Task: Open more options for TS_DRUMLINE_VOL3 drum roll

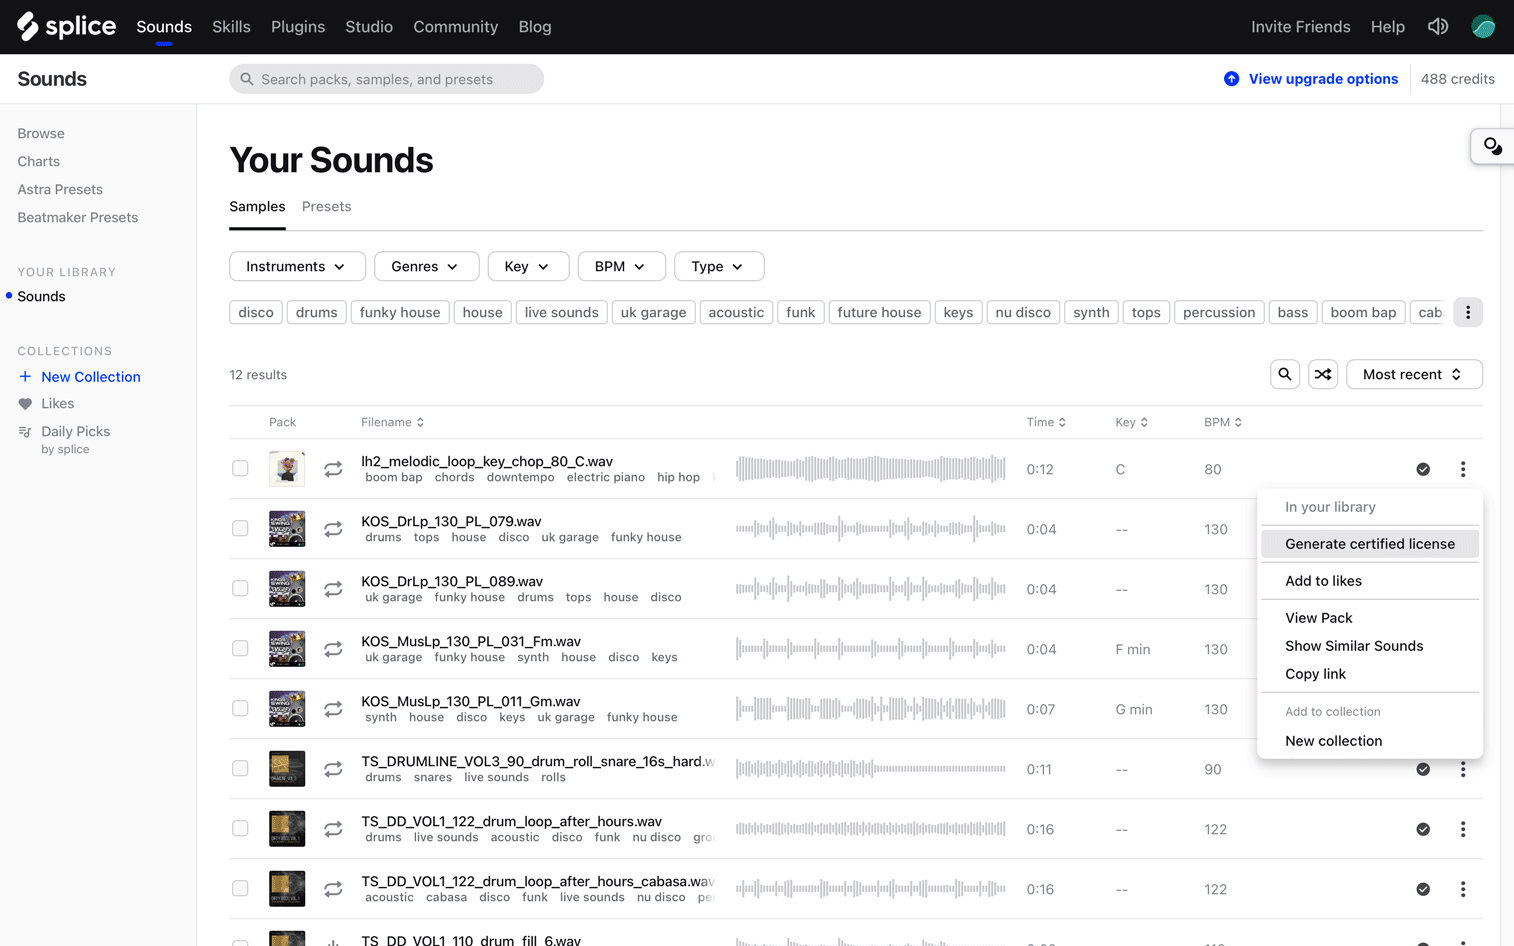Action: [1463, 769]
